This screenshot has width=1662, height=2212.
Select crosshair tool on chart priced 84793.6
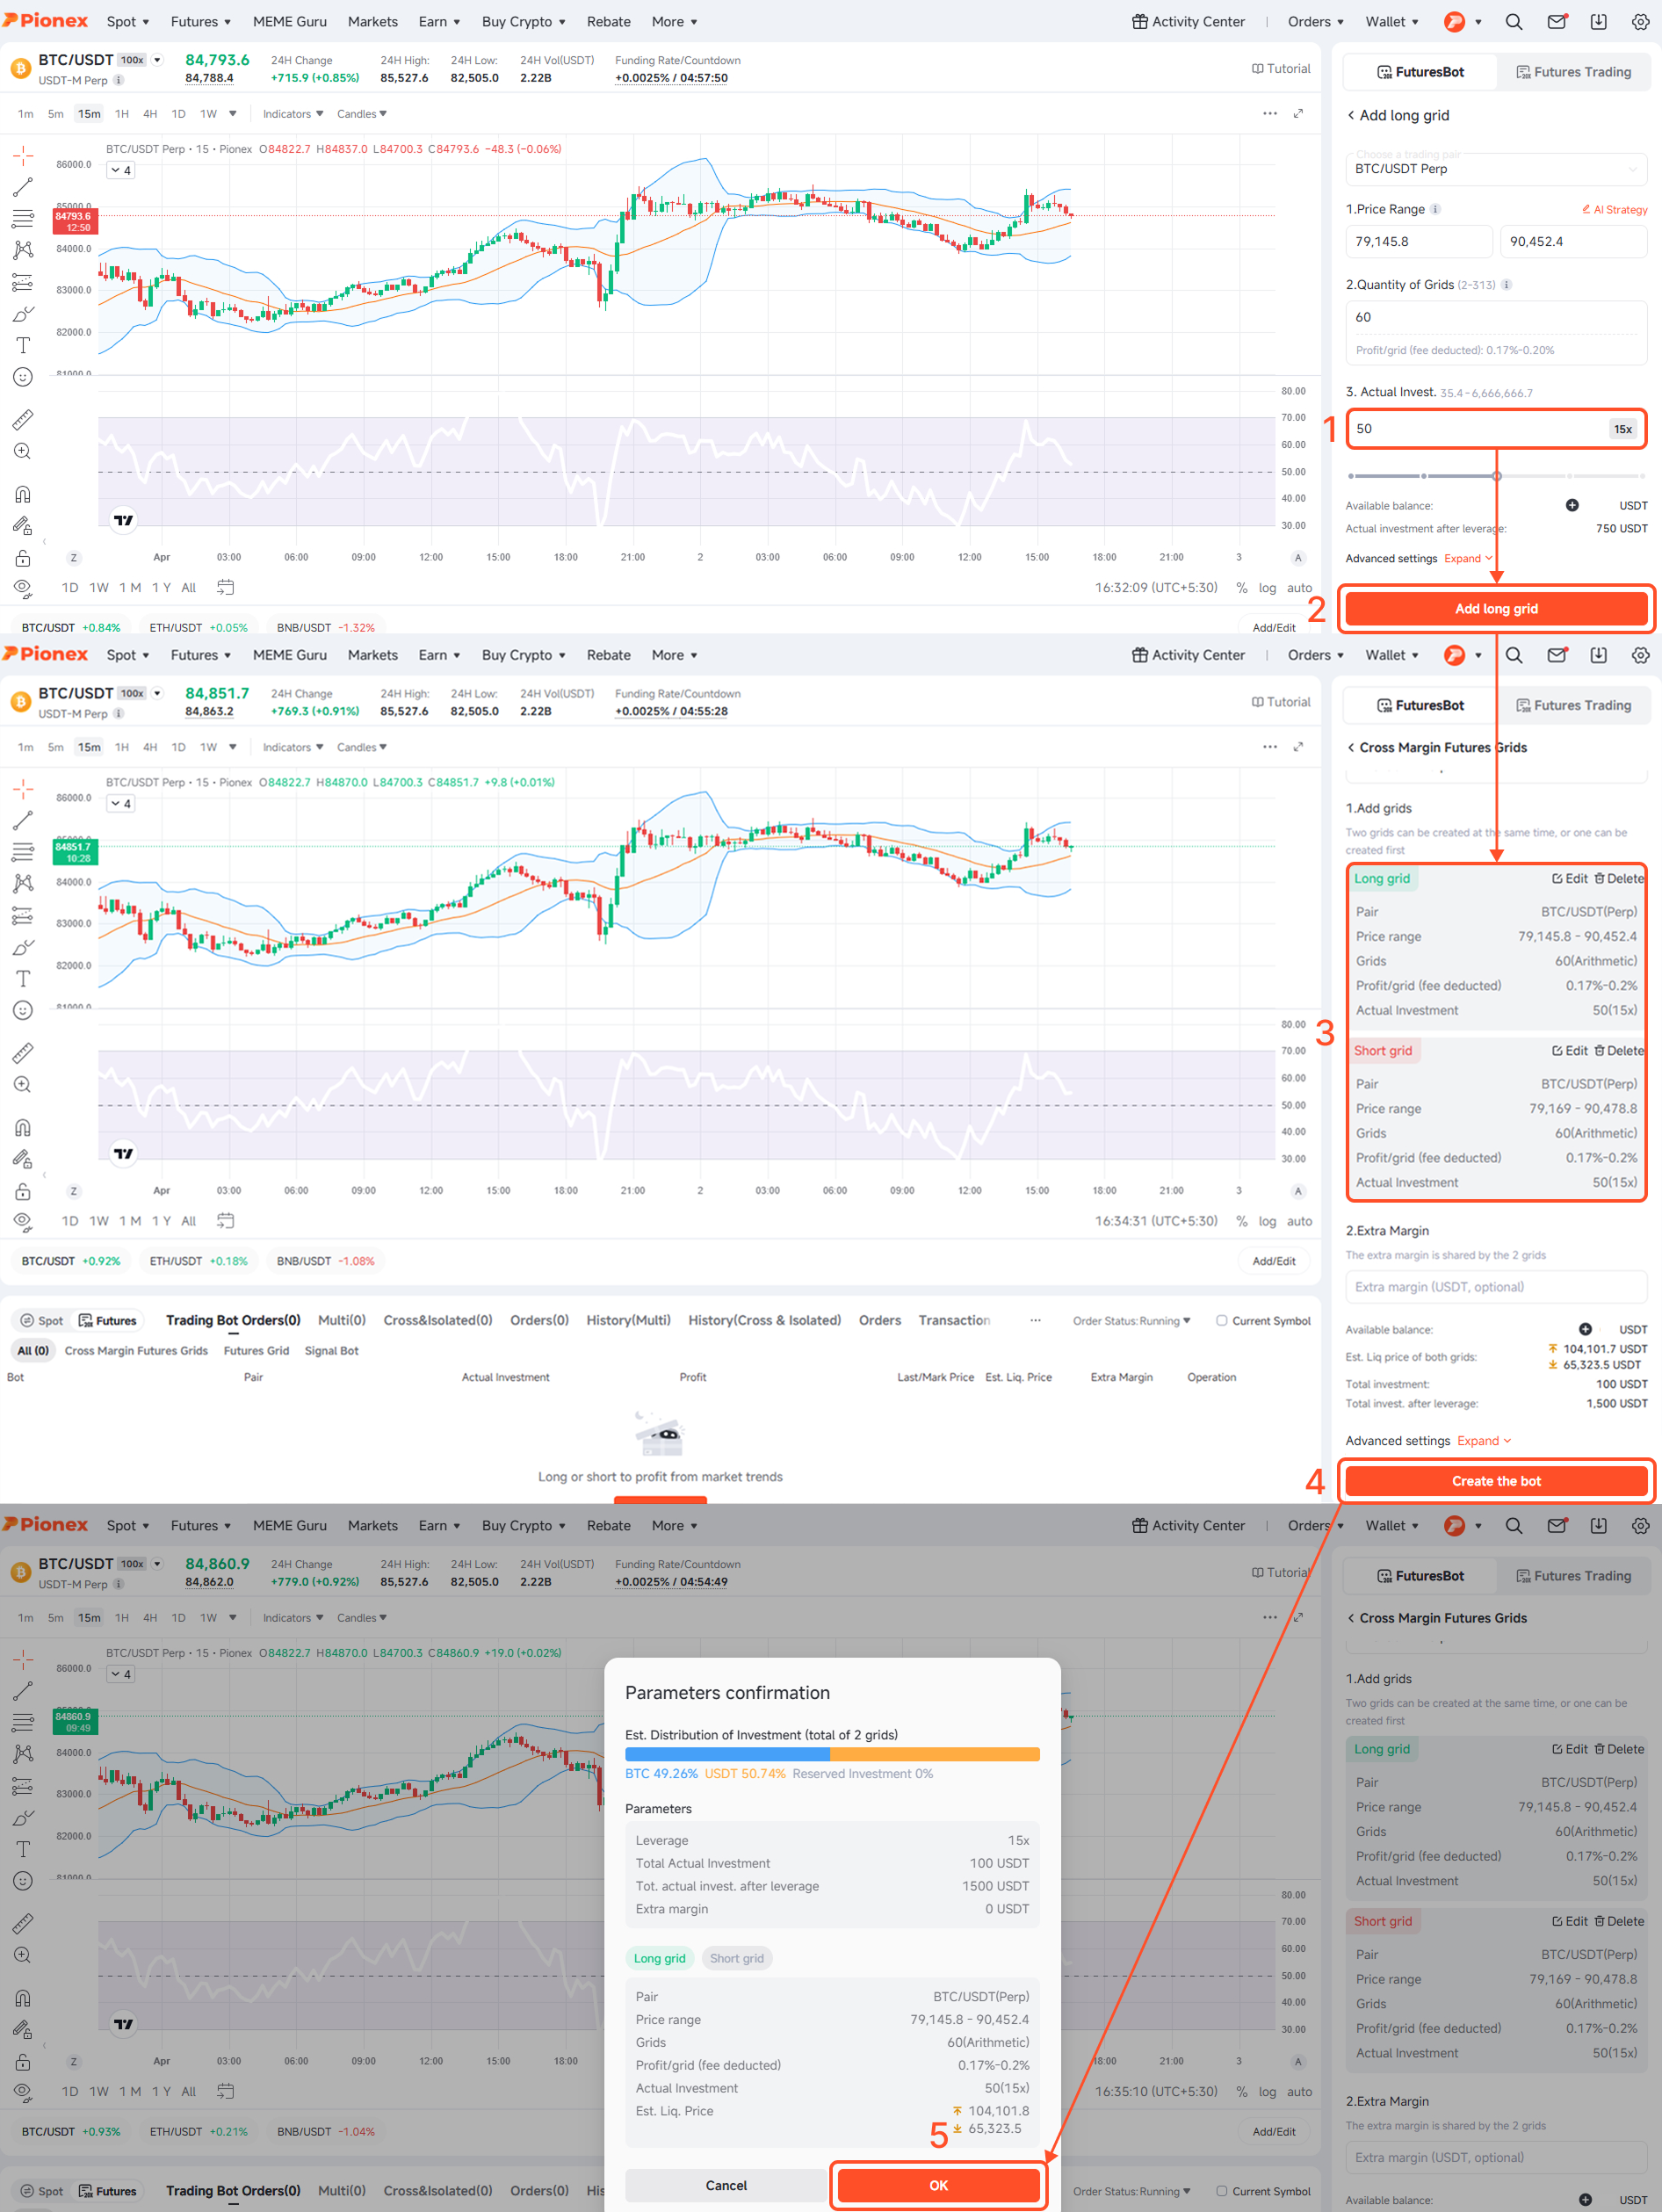click(22, 155)
